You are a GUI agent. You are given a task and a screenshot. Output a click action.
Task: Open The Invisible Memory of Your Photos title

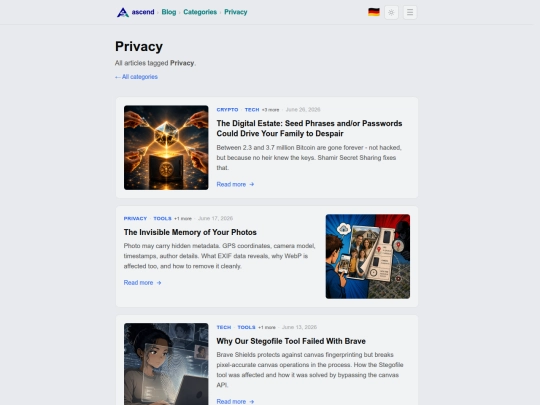190,232
